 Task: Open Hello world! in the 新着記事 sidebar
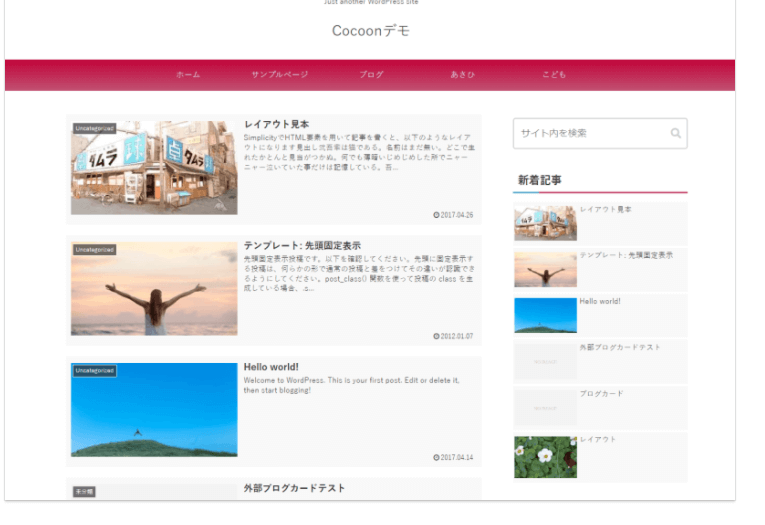600,302
